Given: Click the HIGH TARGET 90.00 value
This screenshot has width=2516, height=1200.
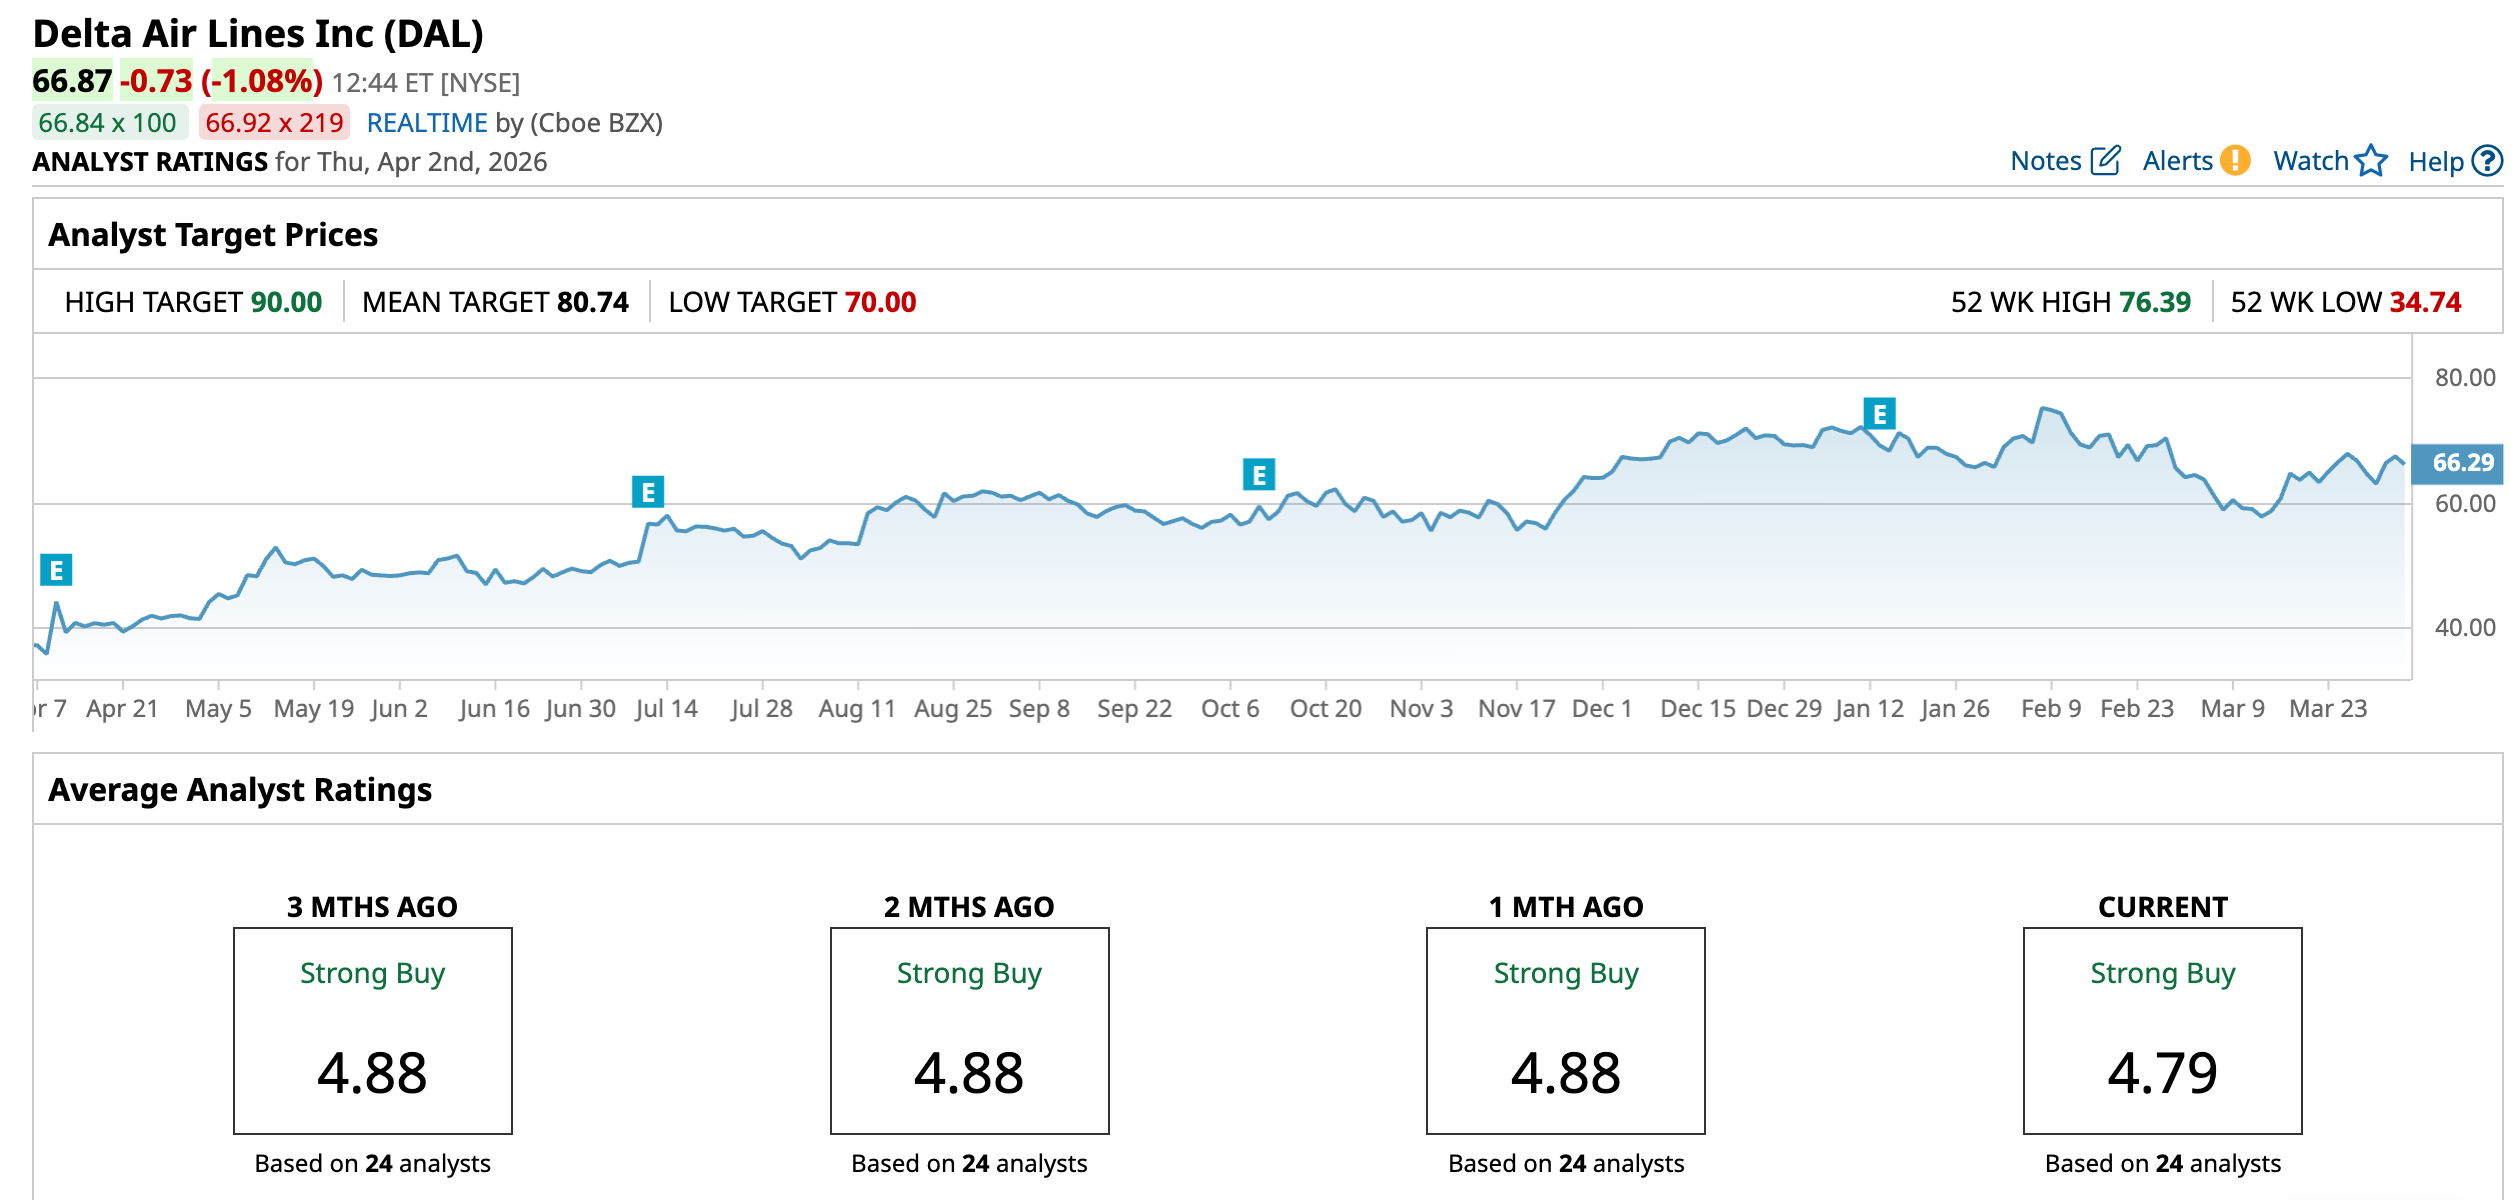Looking at the screenshot, I should point(286,302).
